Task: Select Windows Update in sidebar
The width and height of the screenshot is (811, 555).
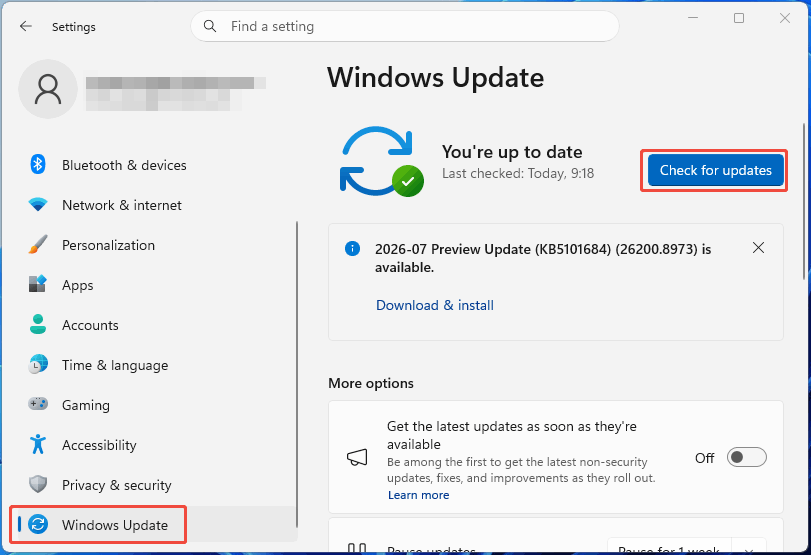Action: pyautogui.click(x=154, y=524)
